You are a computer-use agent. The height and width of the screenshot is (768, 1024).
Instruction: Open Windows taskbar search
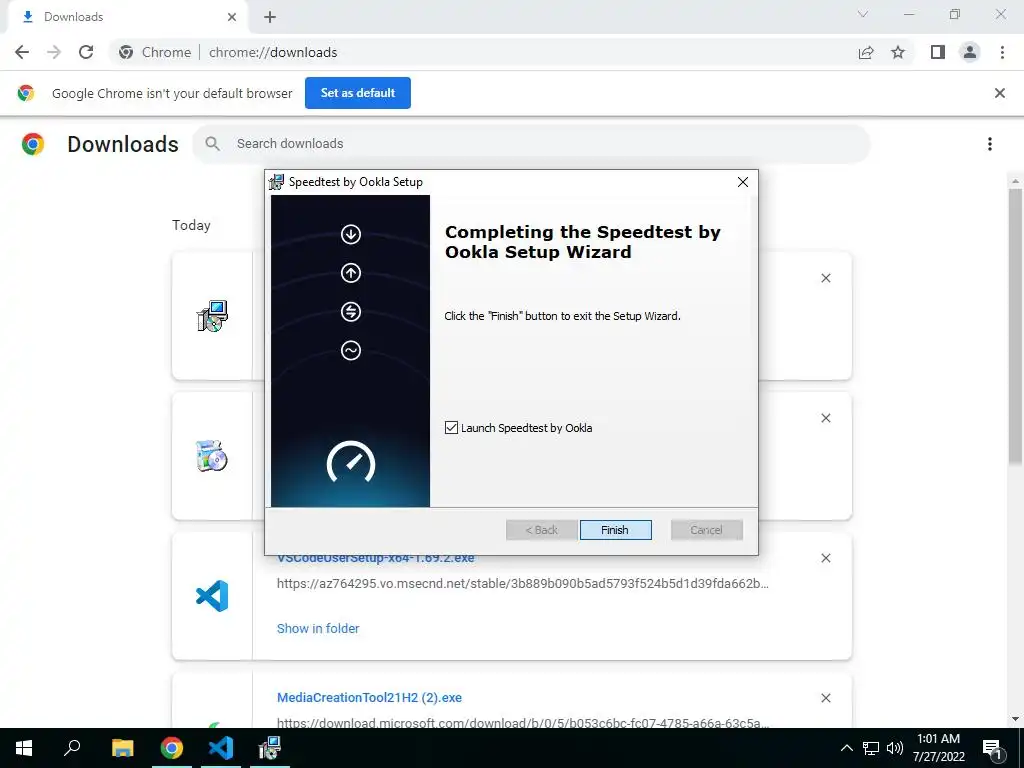(72, 748)
